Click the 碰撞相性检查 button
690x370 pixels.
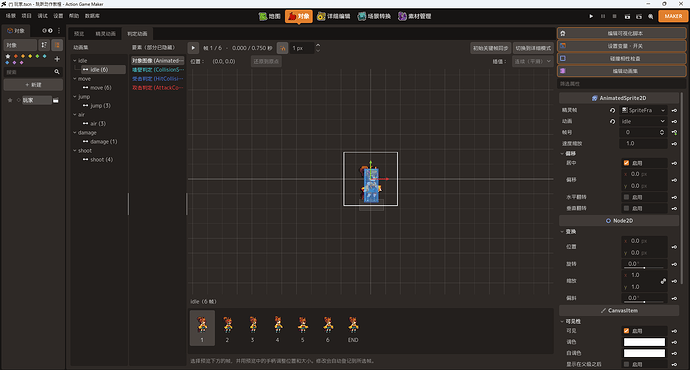point(621,58)
